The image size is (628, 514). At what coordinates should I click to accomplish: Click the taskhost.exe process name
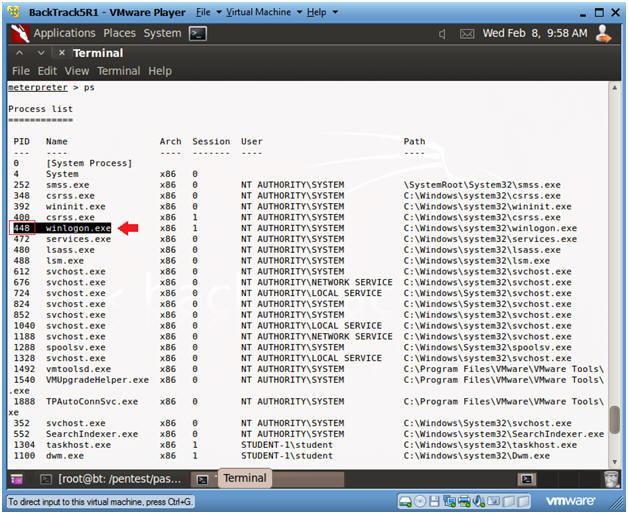[78, 444]
